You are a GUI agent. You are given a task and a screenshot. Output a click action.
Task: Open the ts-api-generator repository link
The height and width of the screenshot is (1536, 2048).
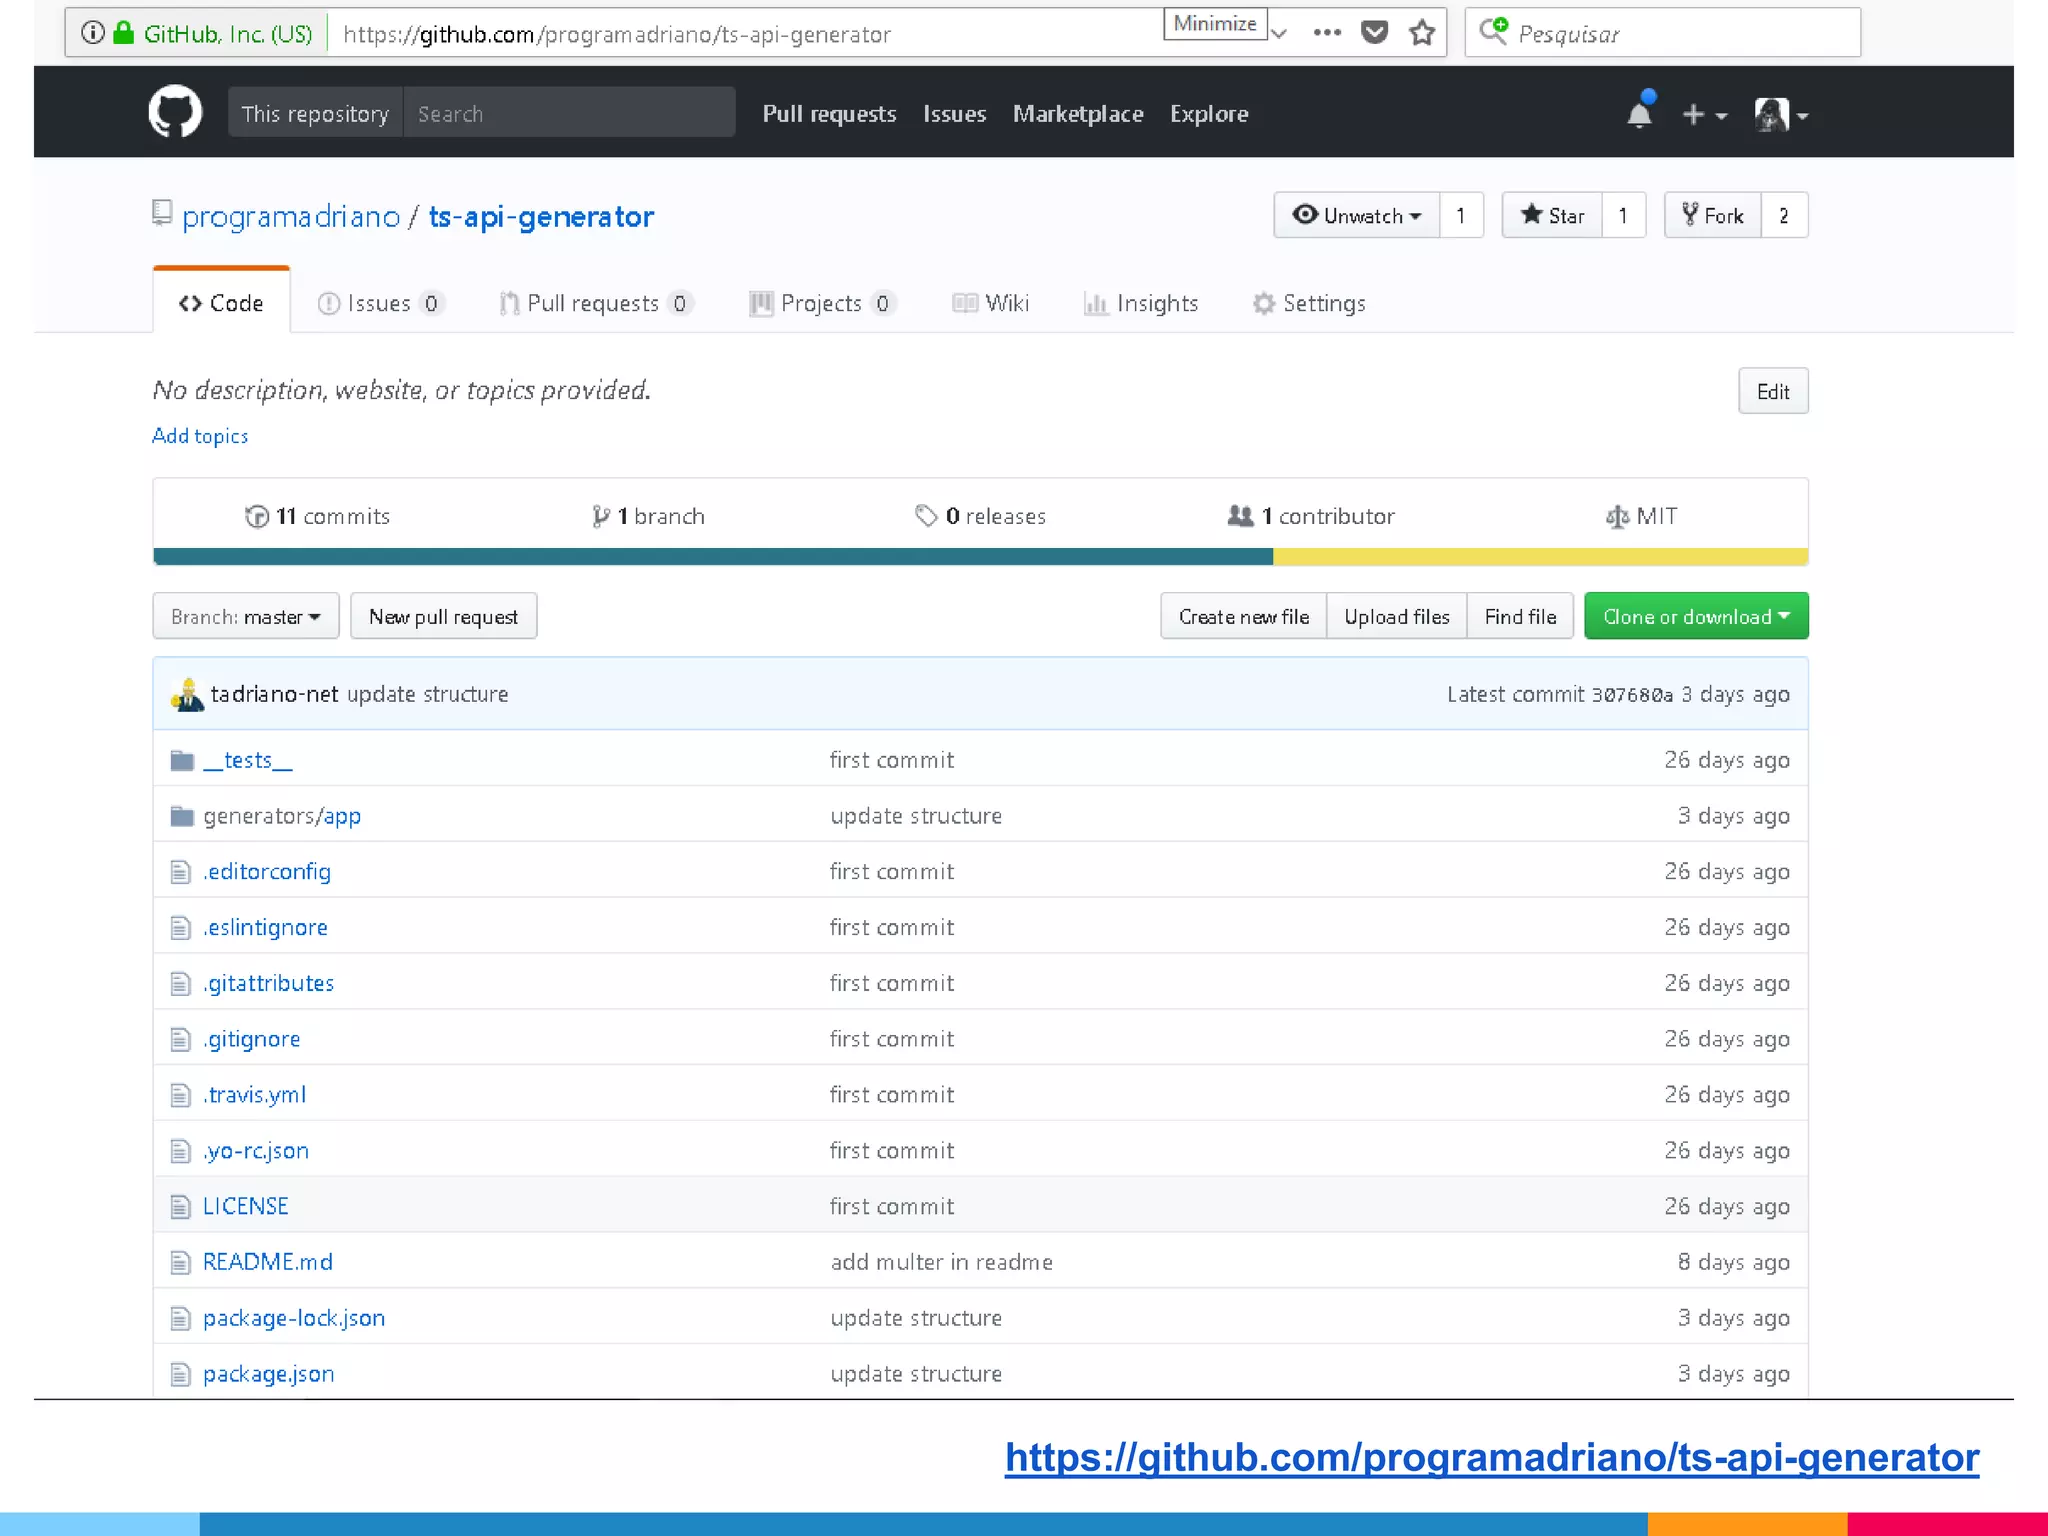[x=541, y=216]
